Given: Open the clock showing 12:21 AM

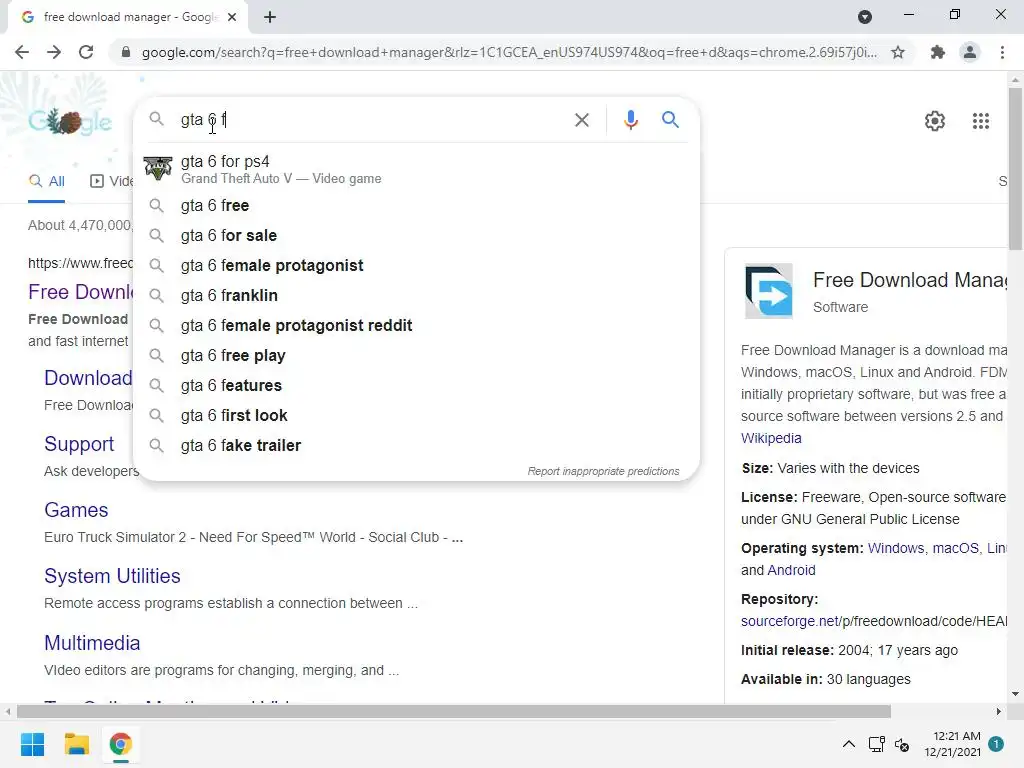Looking at the screenshot, I should click(952, 744).
